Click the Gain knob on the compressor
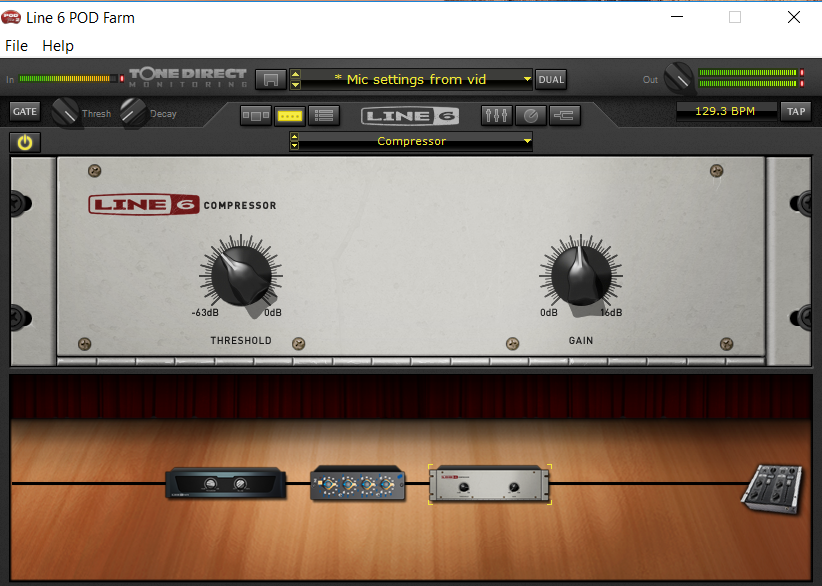This screenshot has width=822, height=586. [581, 276]
